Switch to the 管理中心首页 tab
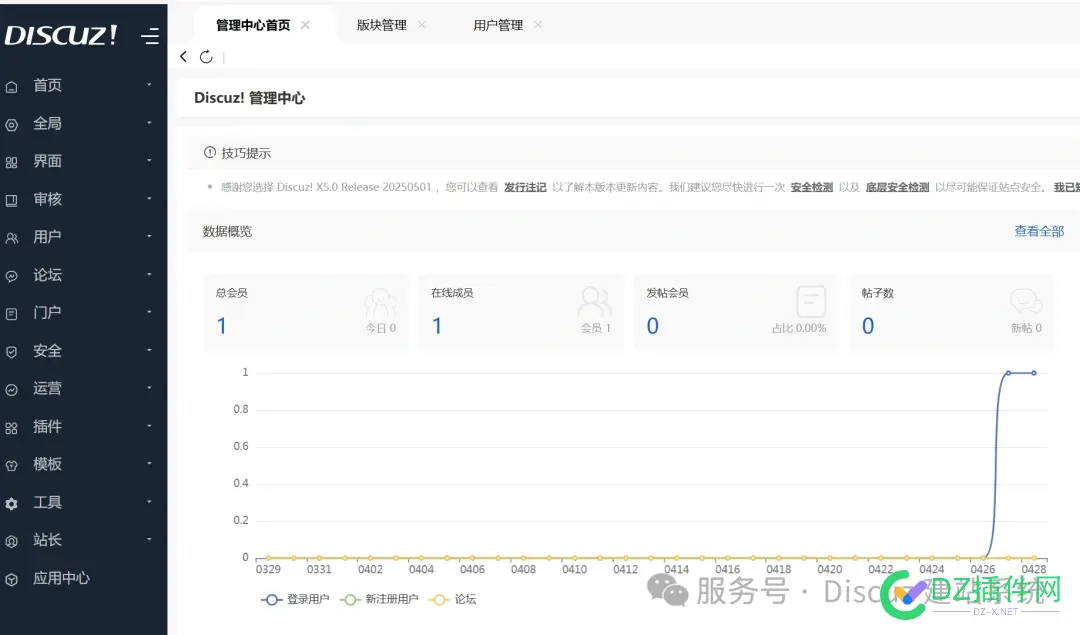This screenshot has width=1080, height=635. (253, 25)
